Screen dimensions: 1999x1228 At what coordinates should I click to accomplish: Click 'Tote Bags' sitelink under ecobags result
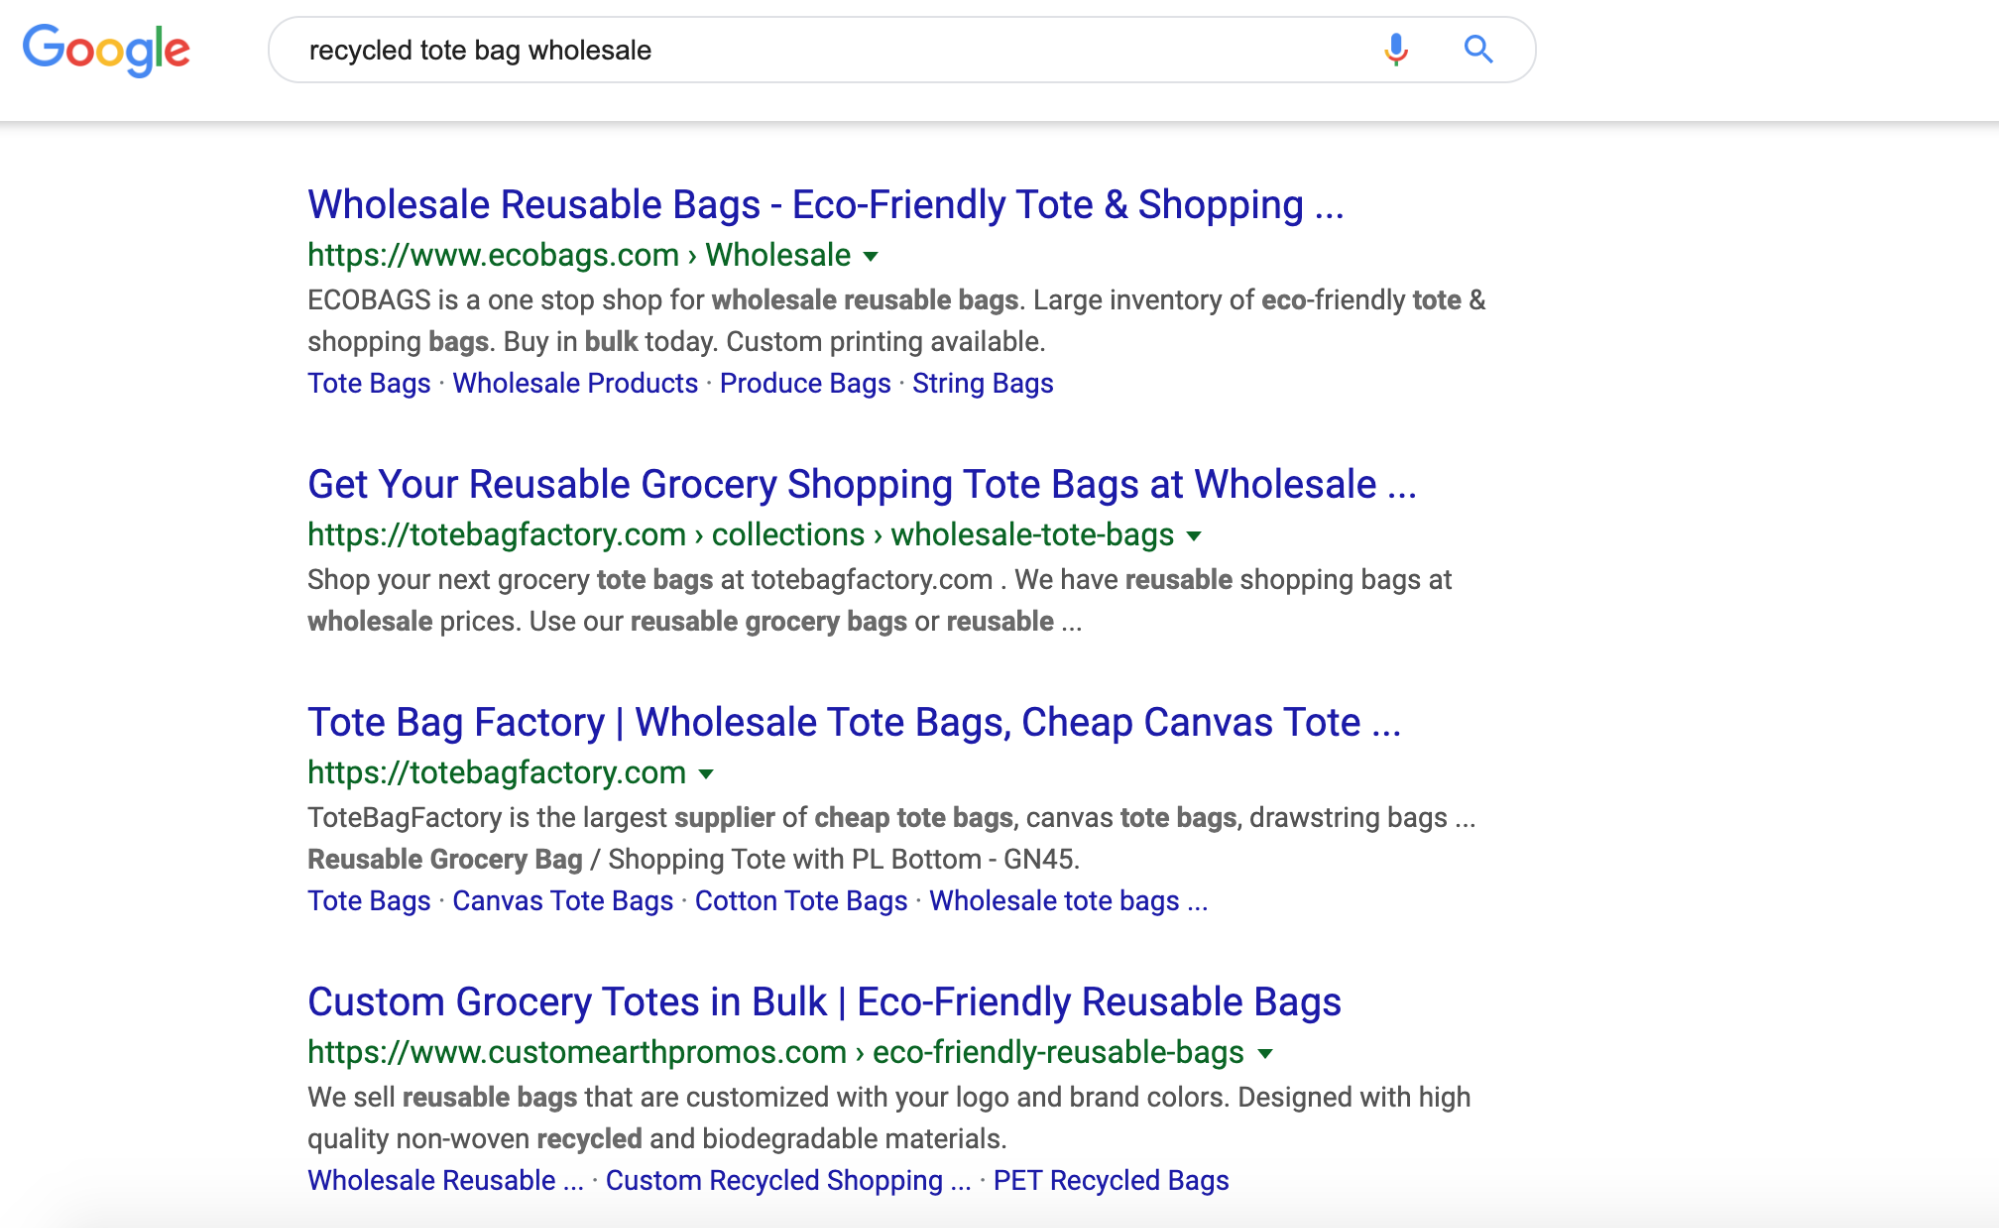(x=369, y=383)
